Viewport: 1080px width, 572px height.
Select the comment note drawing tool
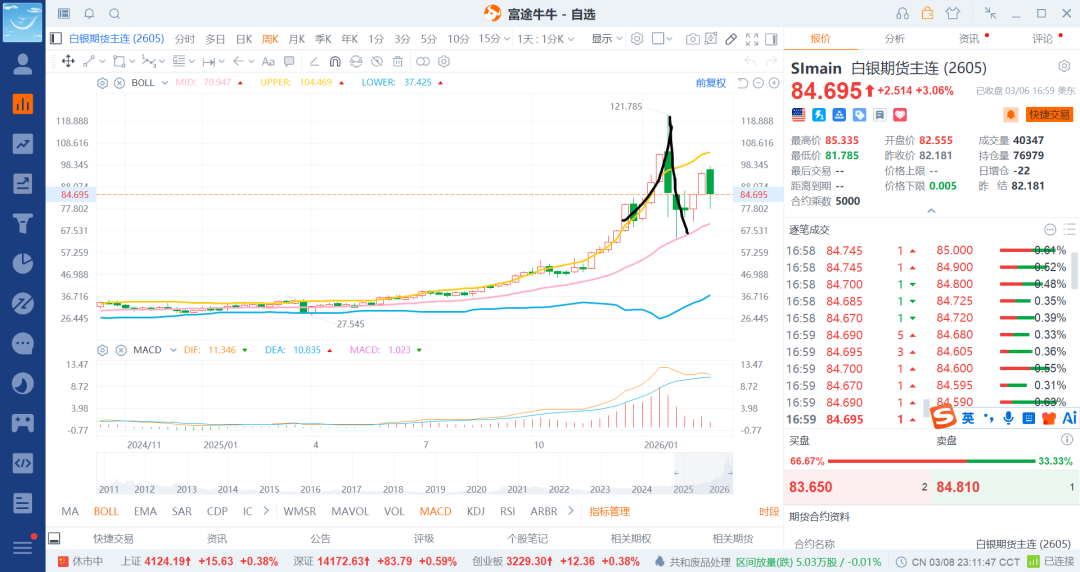(x=289, y=61)
